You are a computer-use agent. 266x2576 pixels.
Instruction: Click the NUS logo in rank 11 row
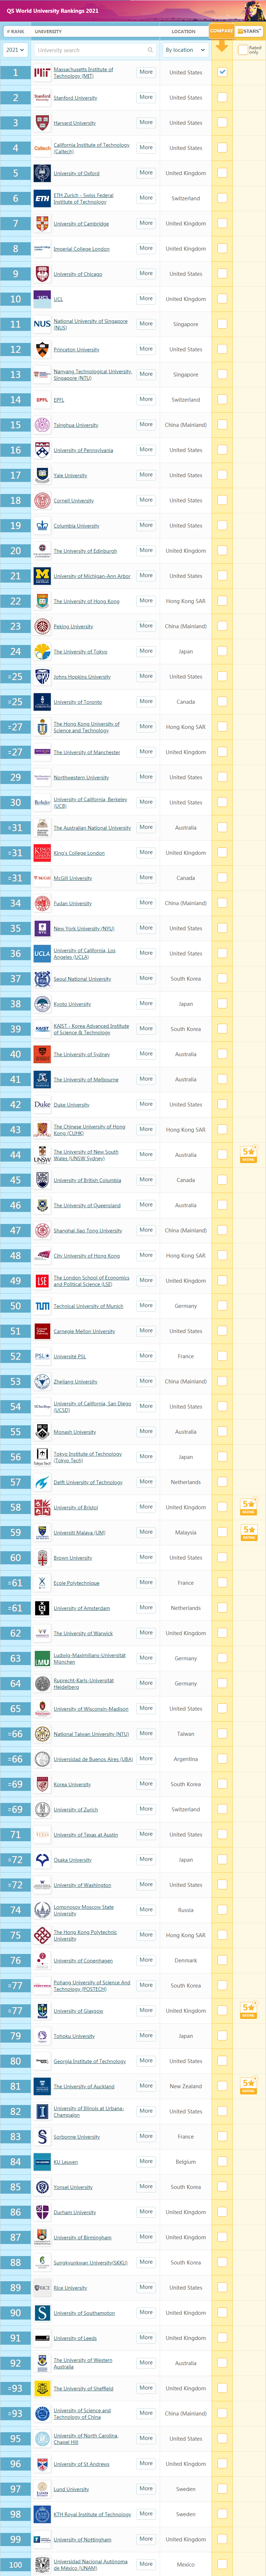(42, 324)
